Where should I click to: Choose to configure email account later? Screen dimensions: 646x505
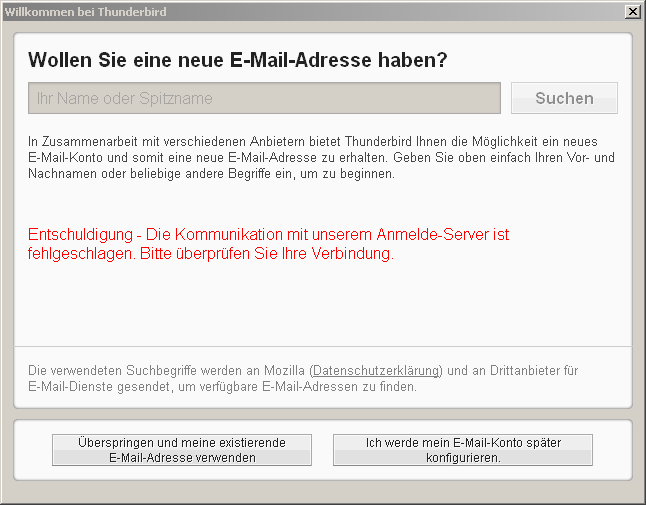click(462, 450)
